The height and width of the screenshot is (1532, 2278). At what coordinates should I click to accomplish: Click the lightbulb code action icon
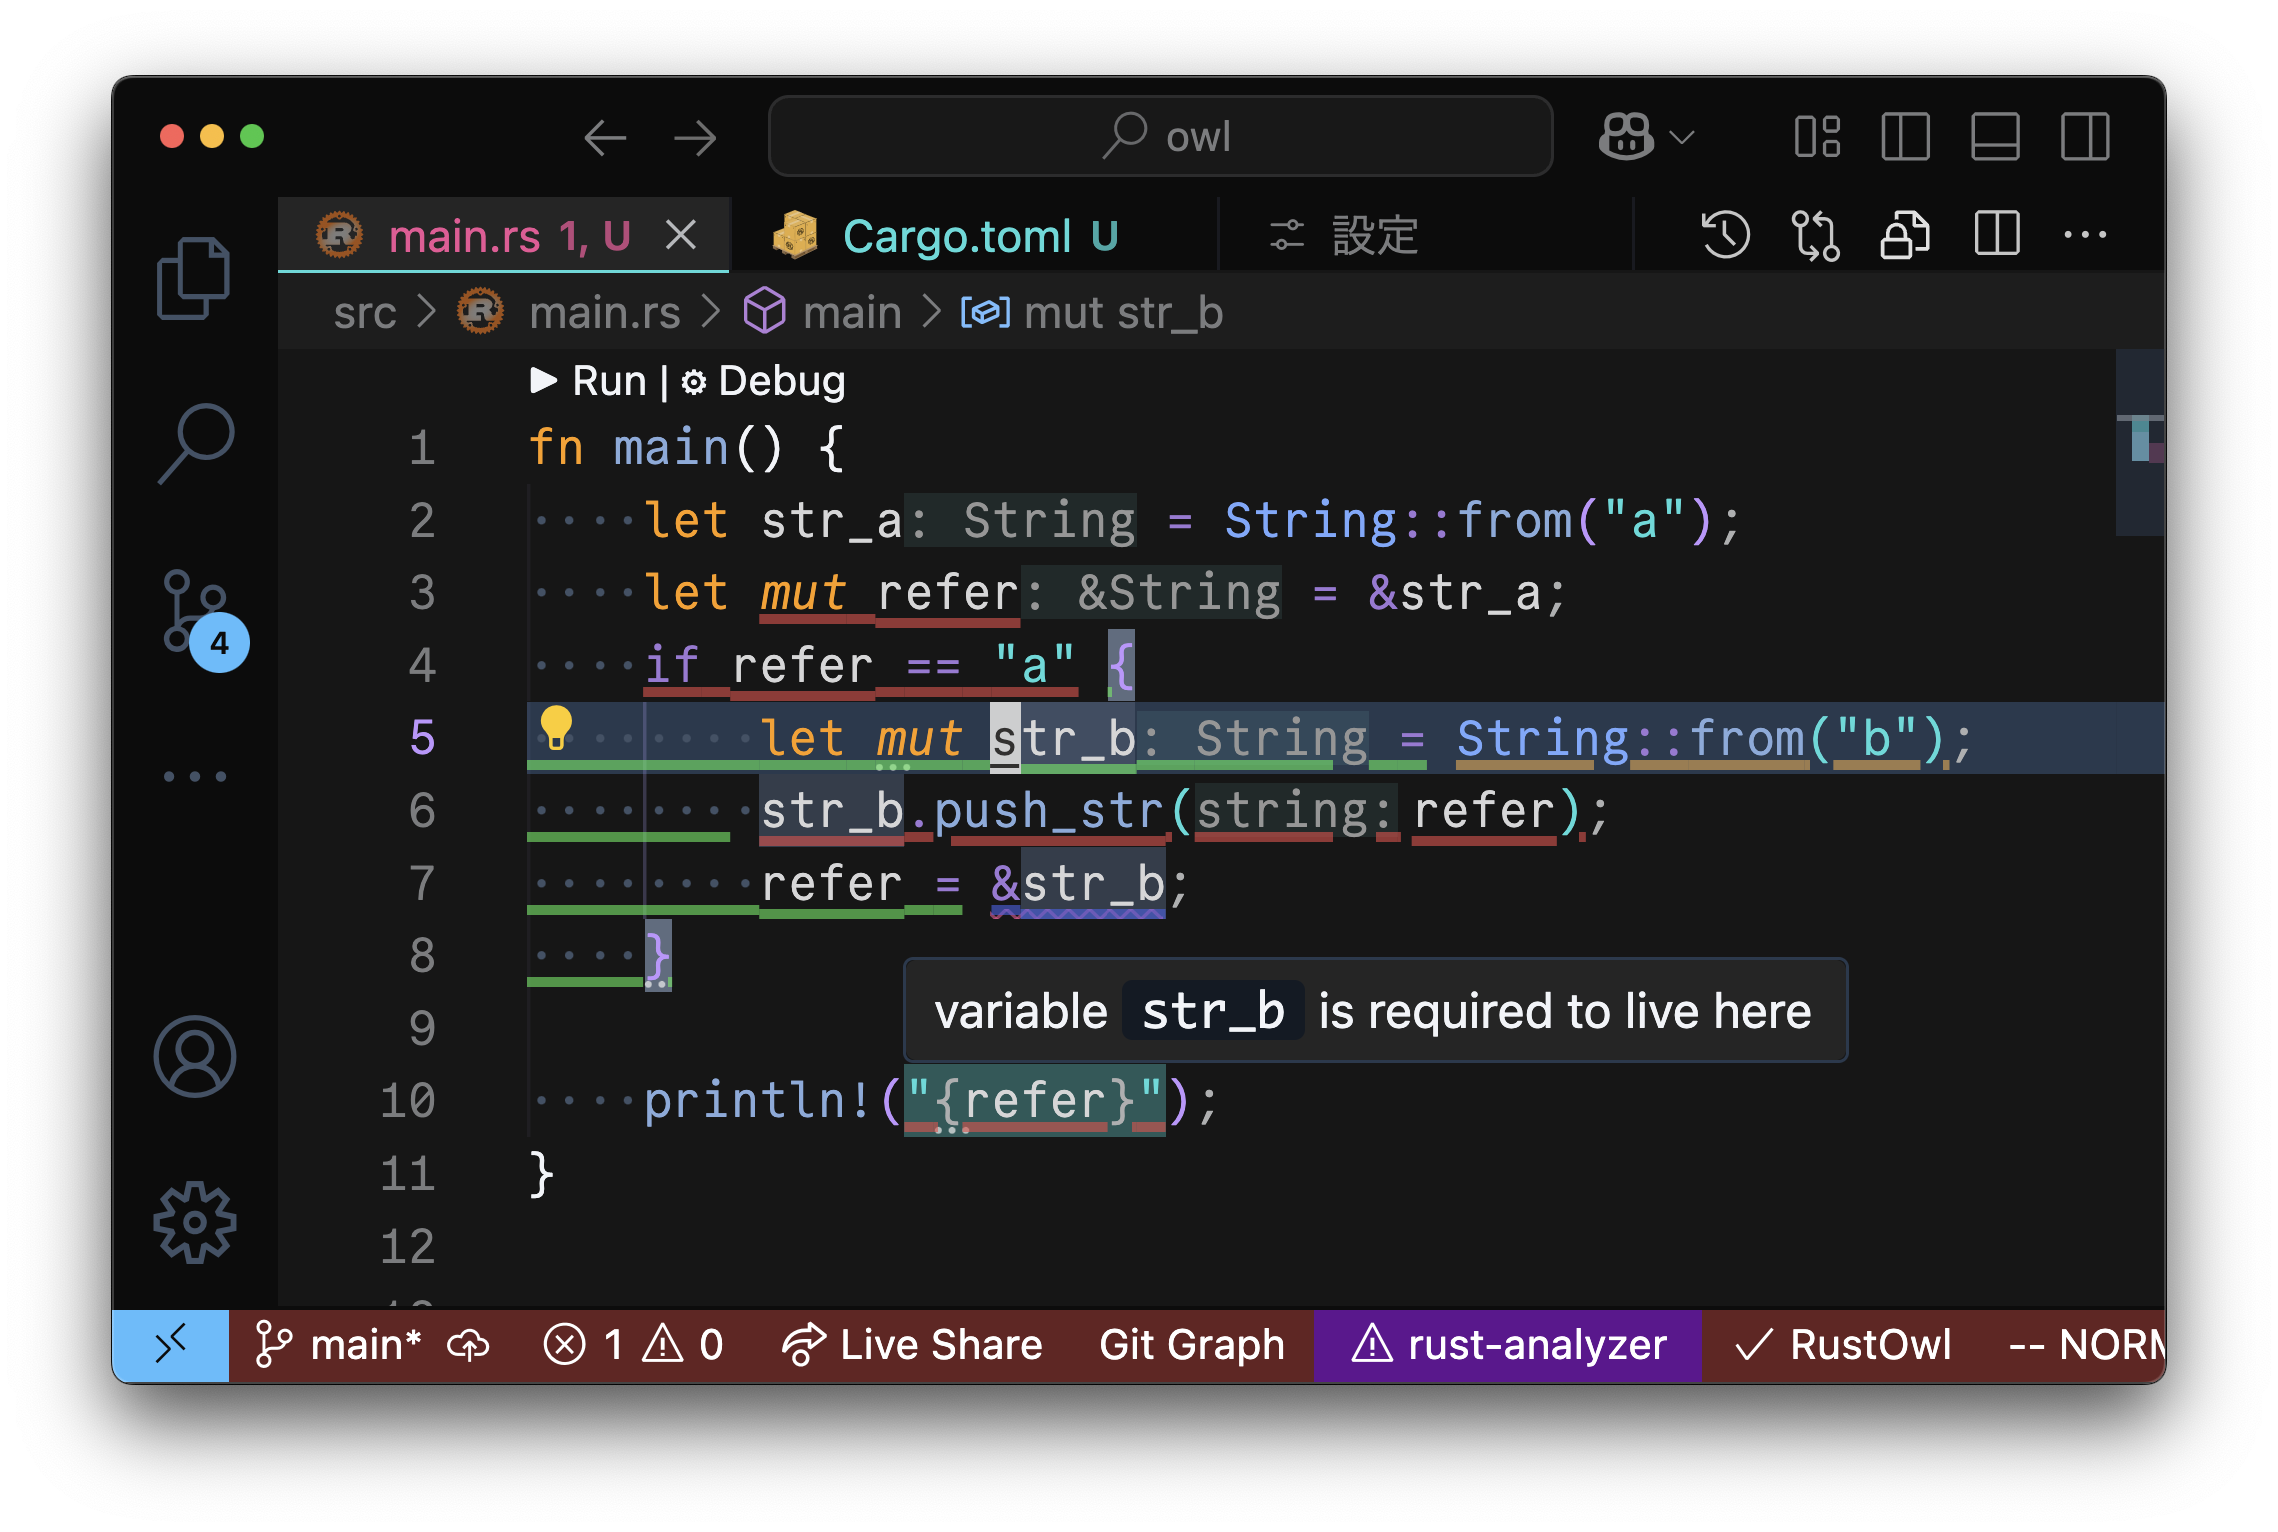pyautogui.click(x=556, y=728)
